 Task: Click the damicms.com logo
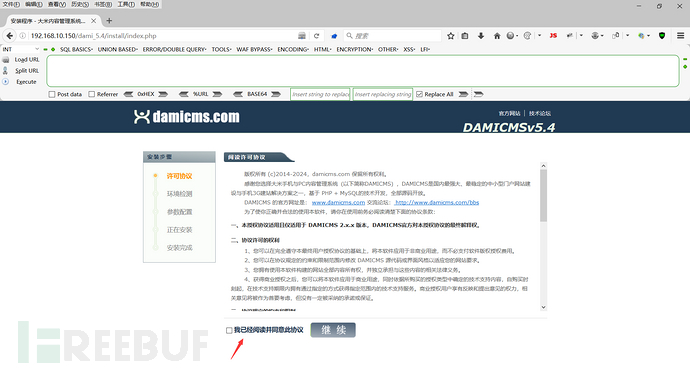coord(187,117)
